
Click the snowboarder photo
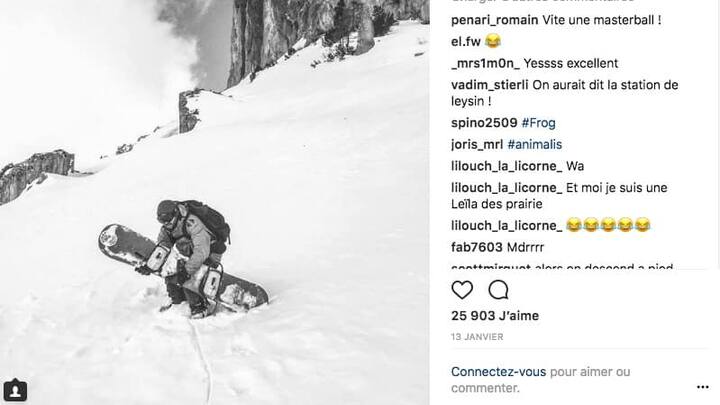click(x=214, y=202)
